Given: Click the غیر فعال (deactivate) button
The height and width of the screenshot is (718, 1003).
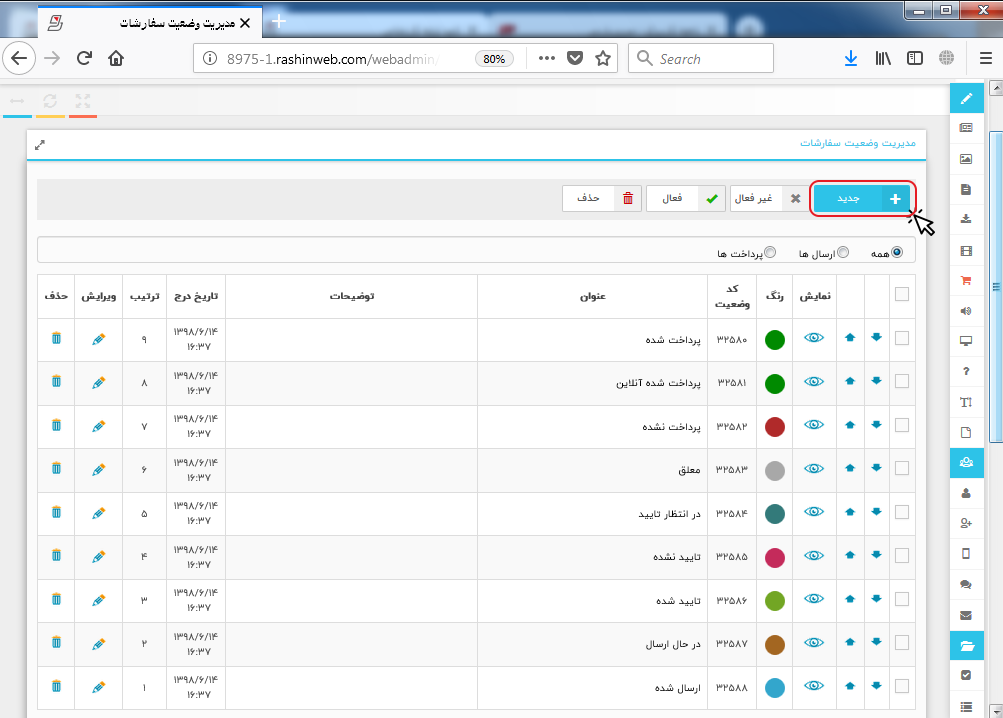Looking at the screenshot, I should pos(769,198).
